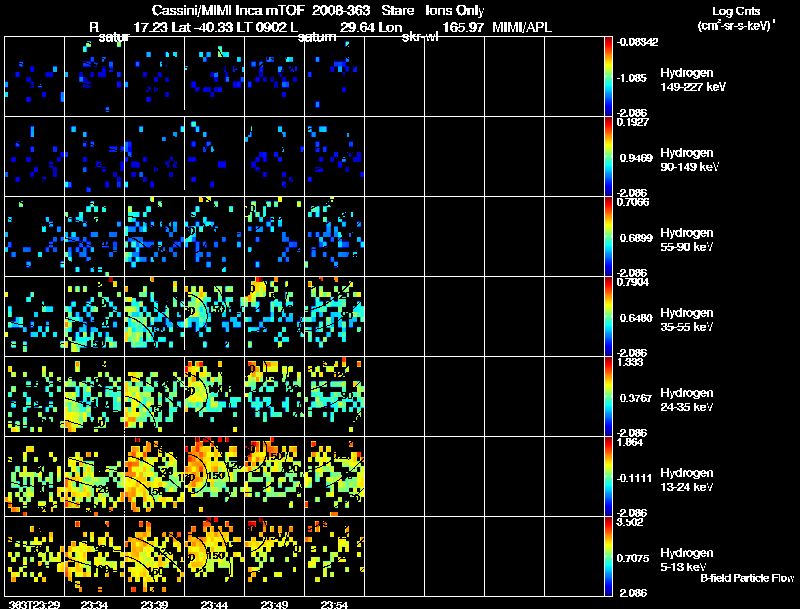Click the '29.64 Lon' header value
Screen dimensions: 800x609
coord(371,28)
